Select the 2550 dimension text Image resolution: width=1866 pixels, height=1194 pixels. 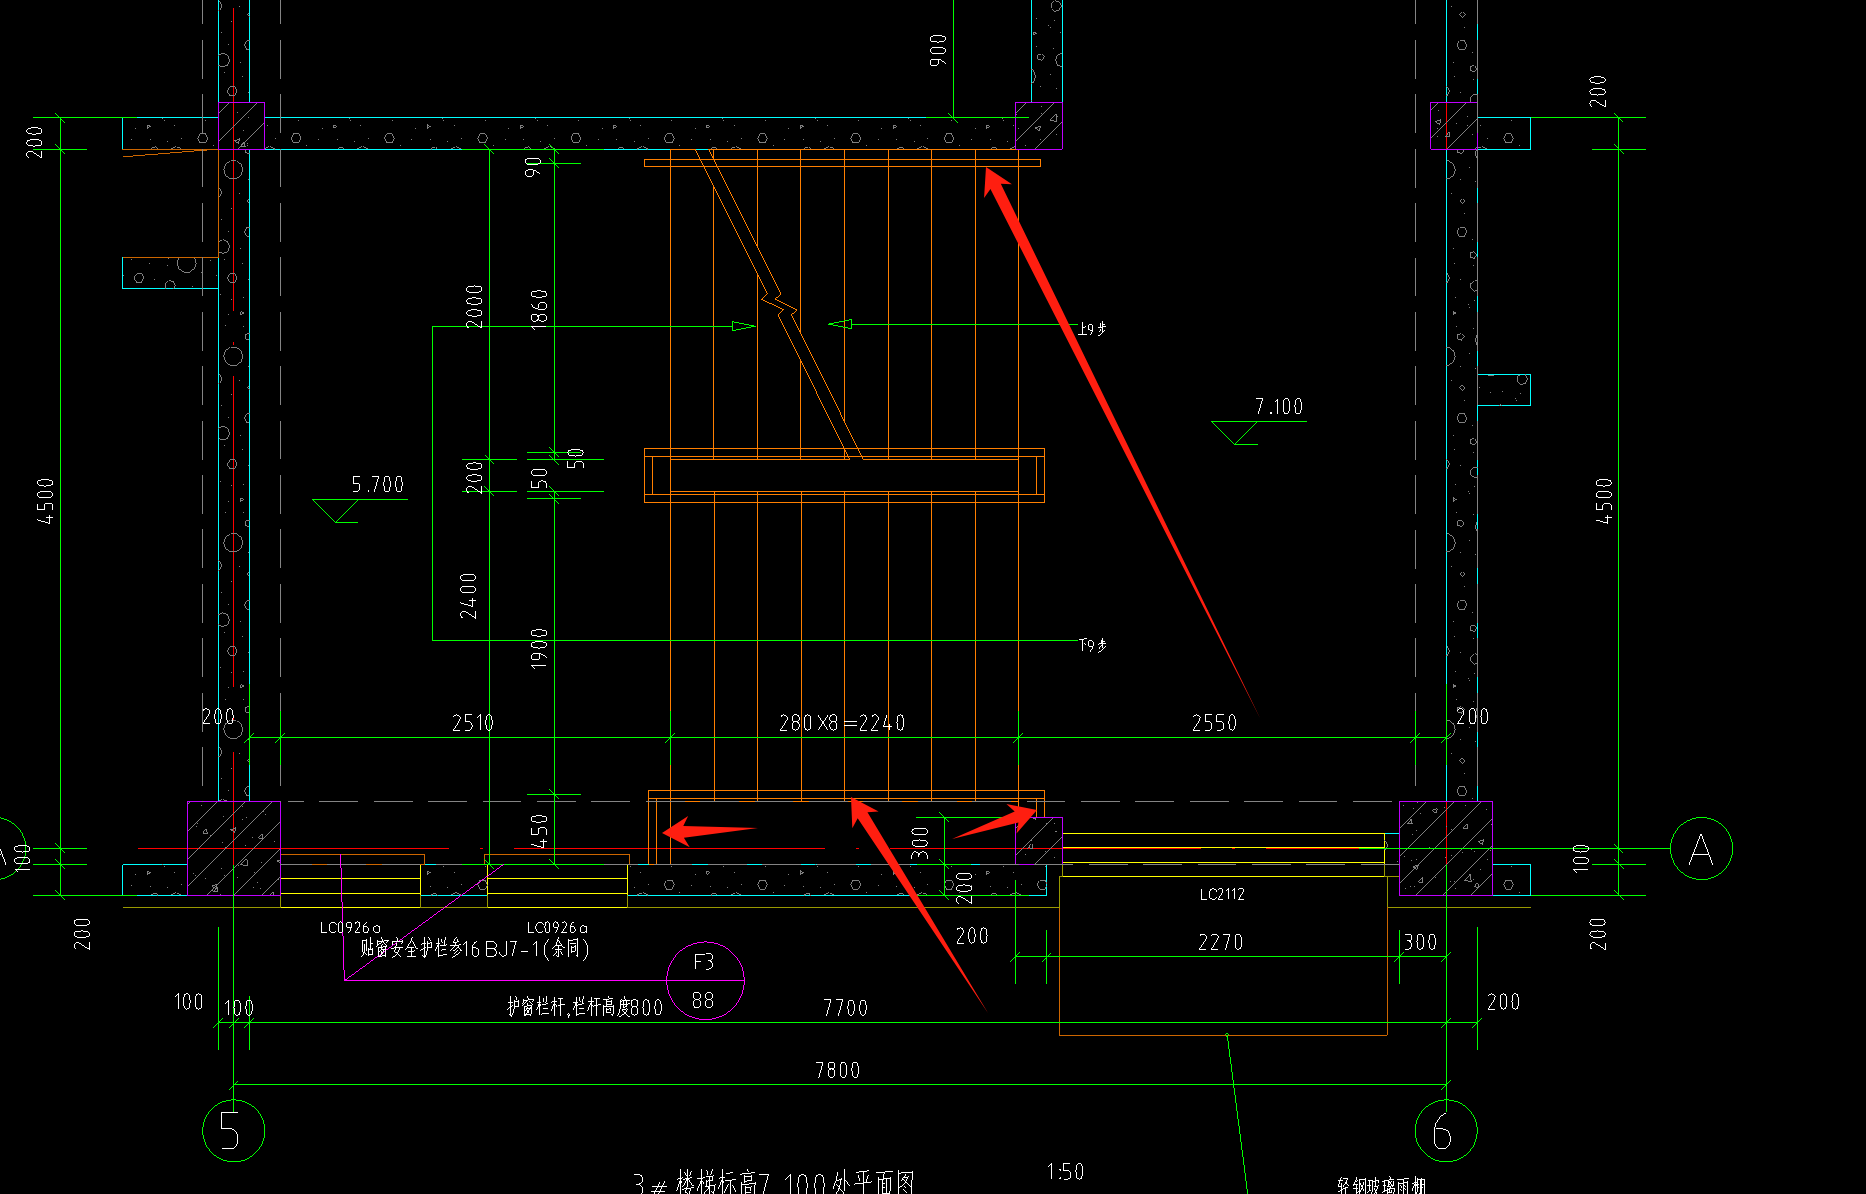(x=1214, y=723)
